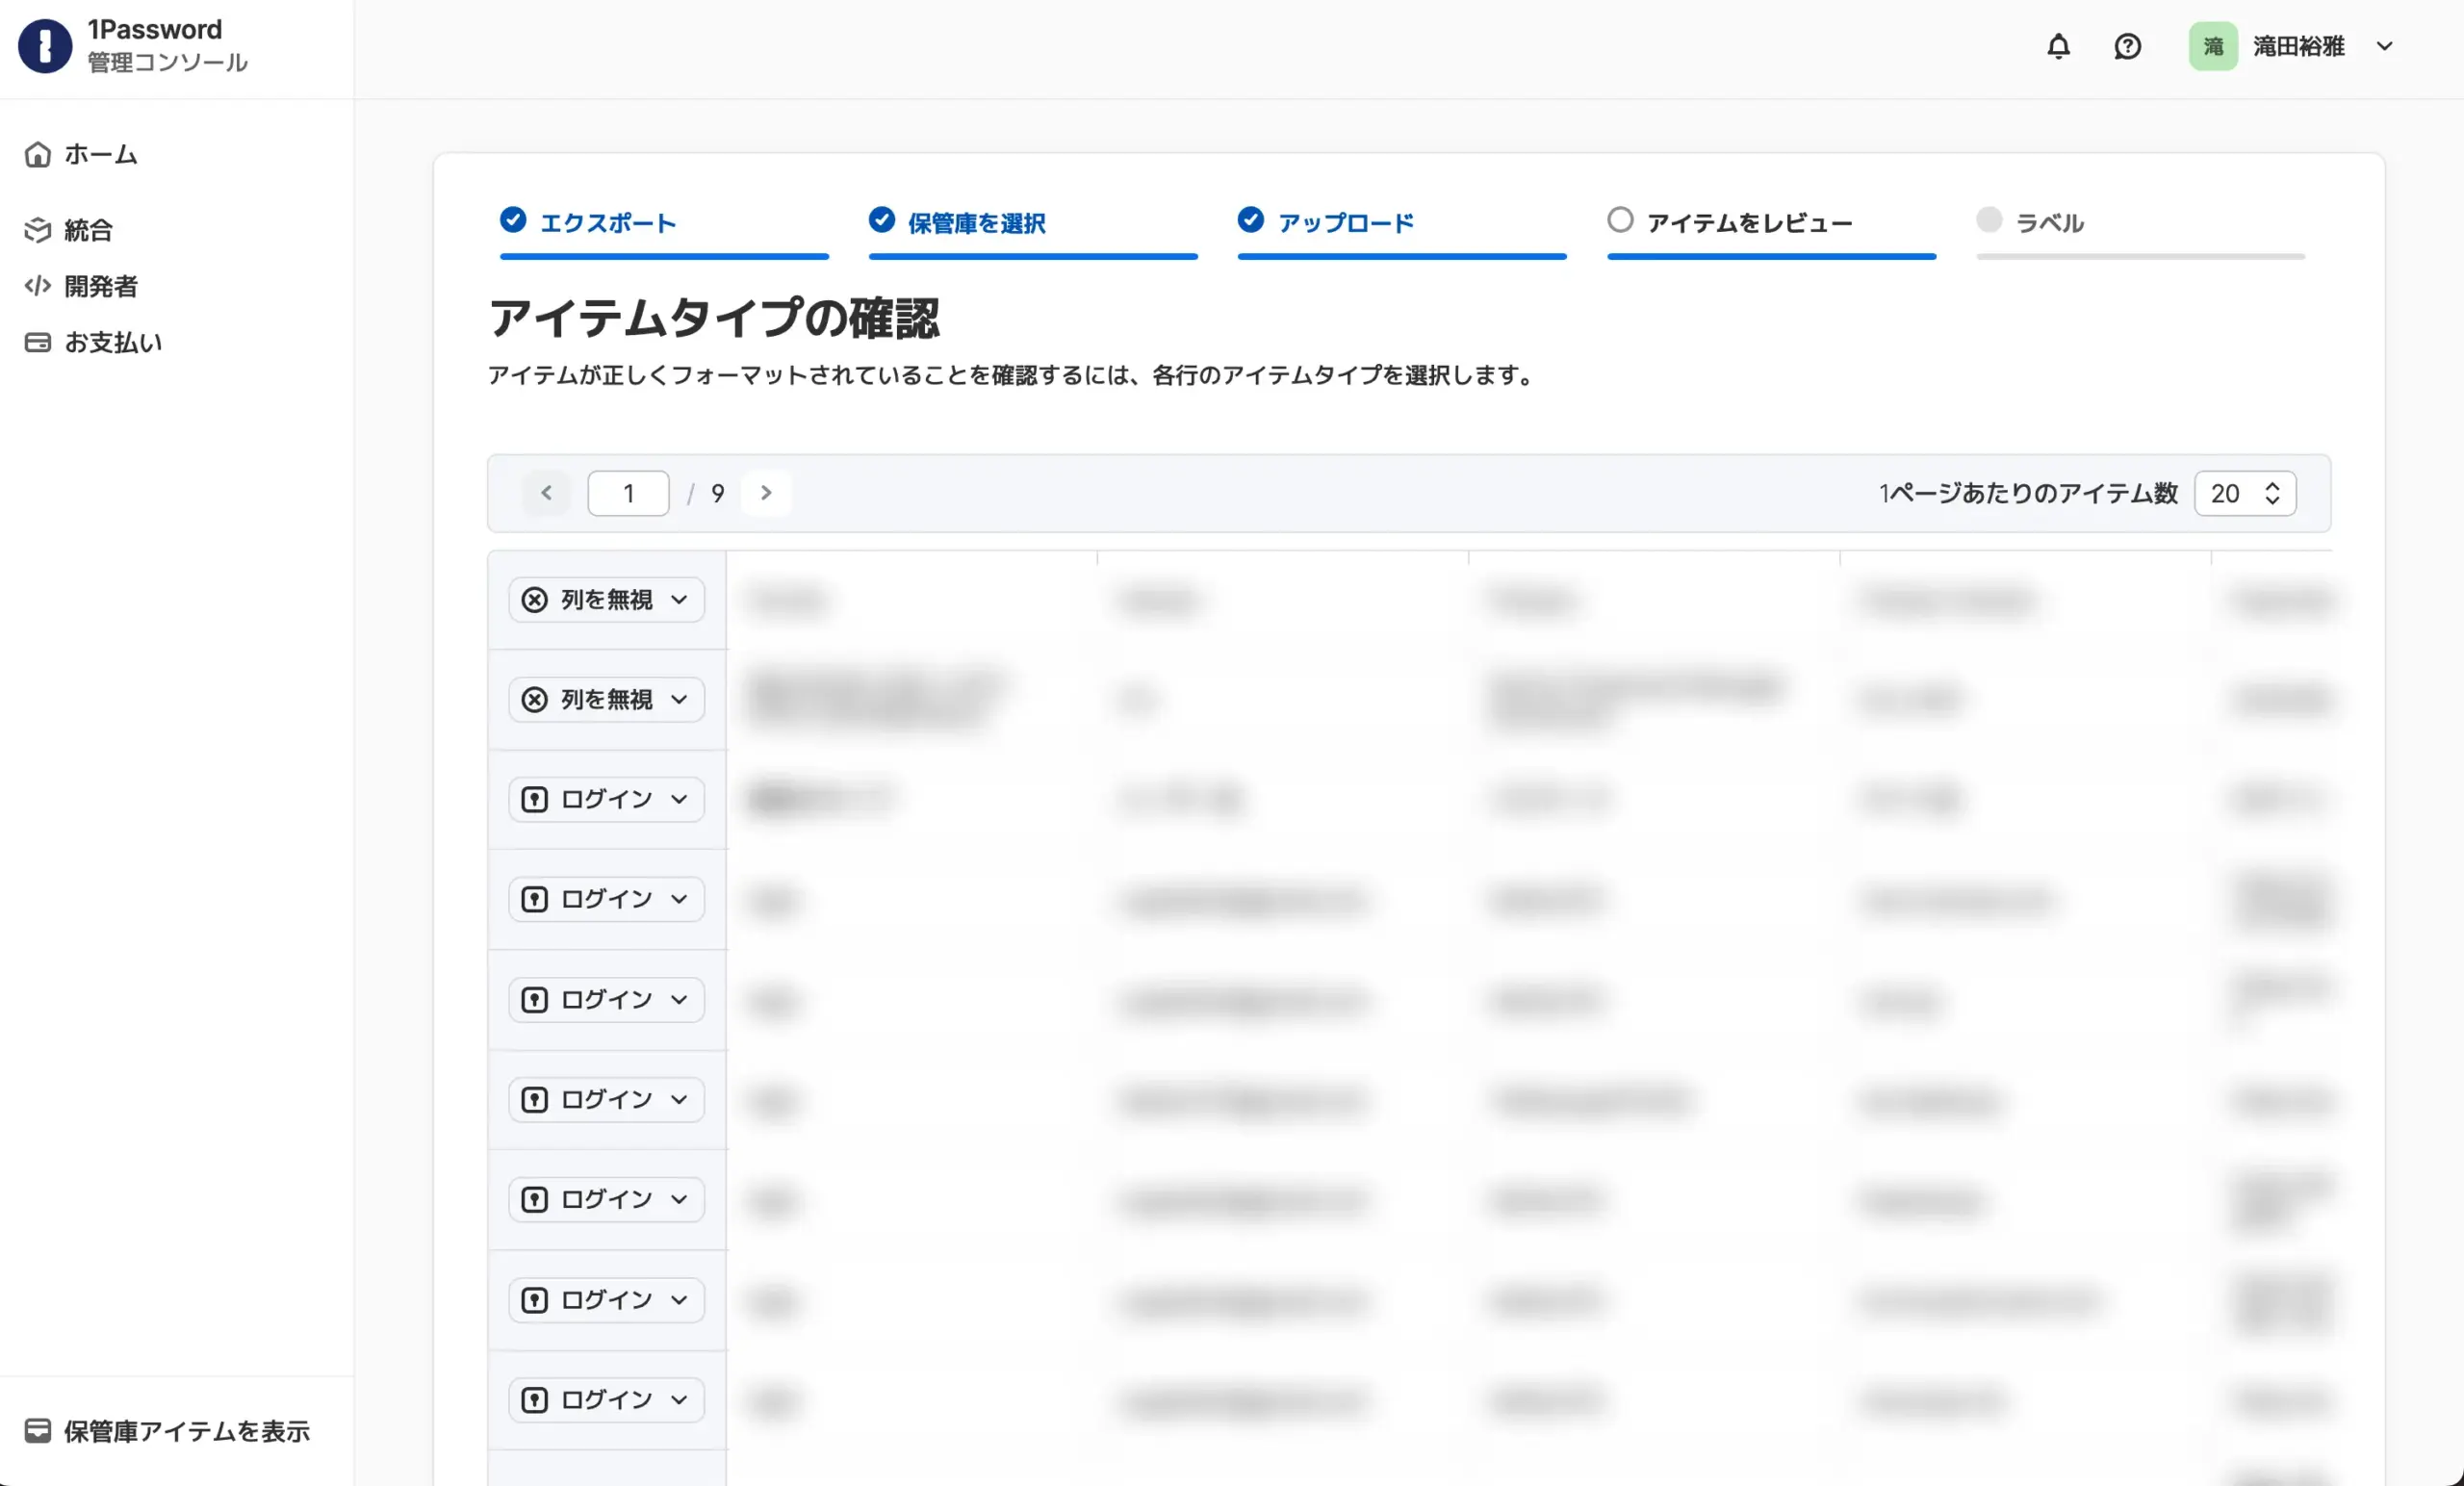Select the アイテムをレビュー step tab

click(x=1771, y=231)
